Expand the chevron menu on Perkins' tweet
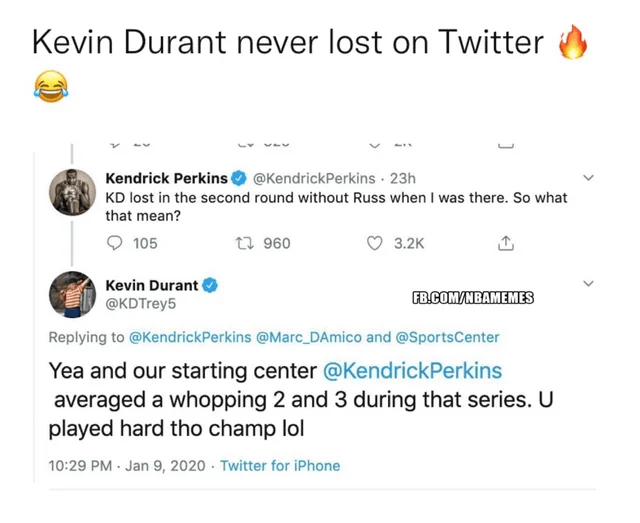640x523 pixels. point(588,179)
